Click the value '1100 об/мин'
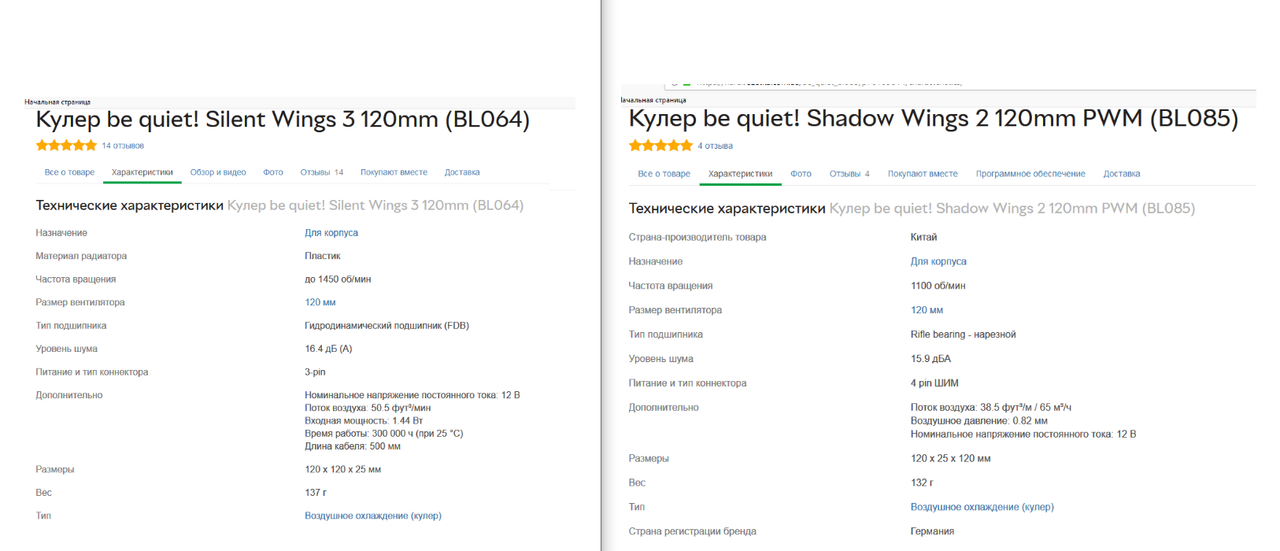The width and height of the screenshot is (1280, 551). [938, 286]
